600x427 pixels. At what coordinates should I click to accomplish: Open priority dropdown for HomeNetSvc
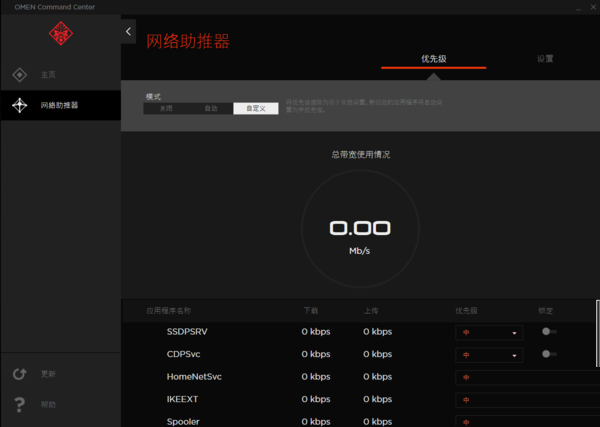coord(527,378)
